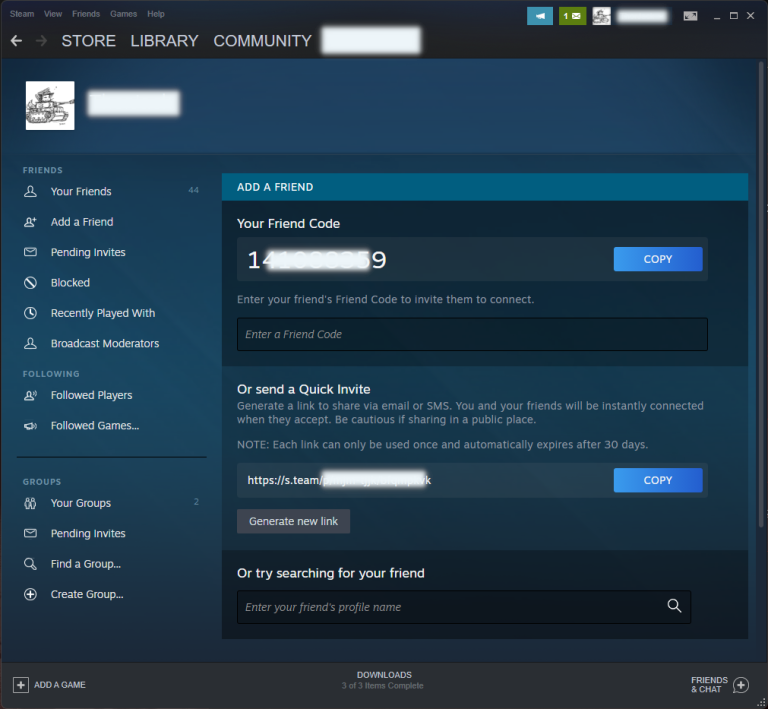Click the search magnifier icon
The width and height of the screenshot is (768, 709).
674,606
